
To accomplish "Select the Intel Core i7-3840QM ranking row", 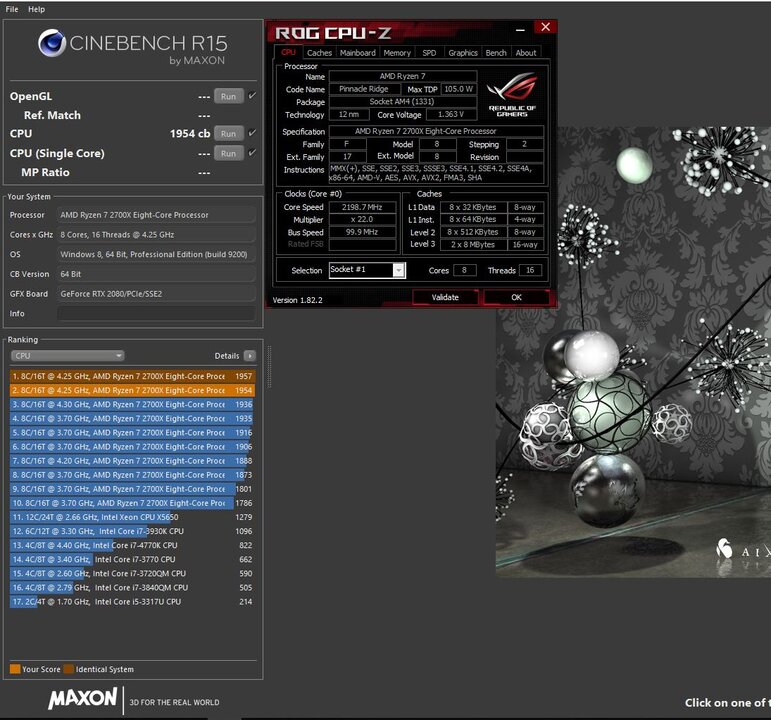I will (x=132, y=588).
